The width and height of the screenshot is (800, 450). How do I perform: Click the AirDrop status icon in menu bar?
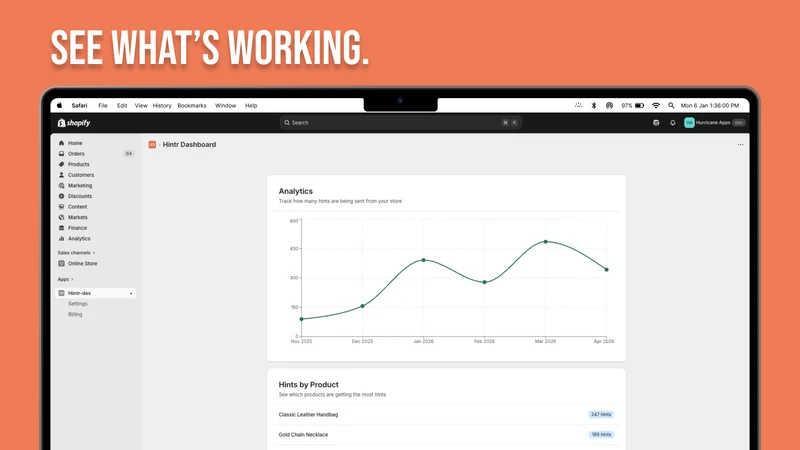[609, 106]
